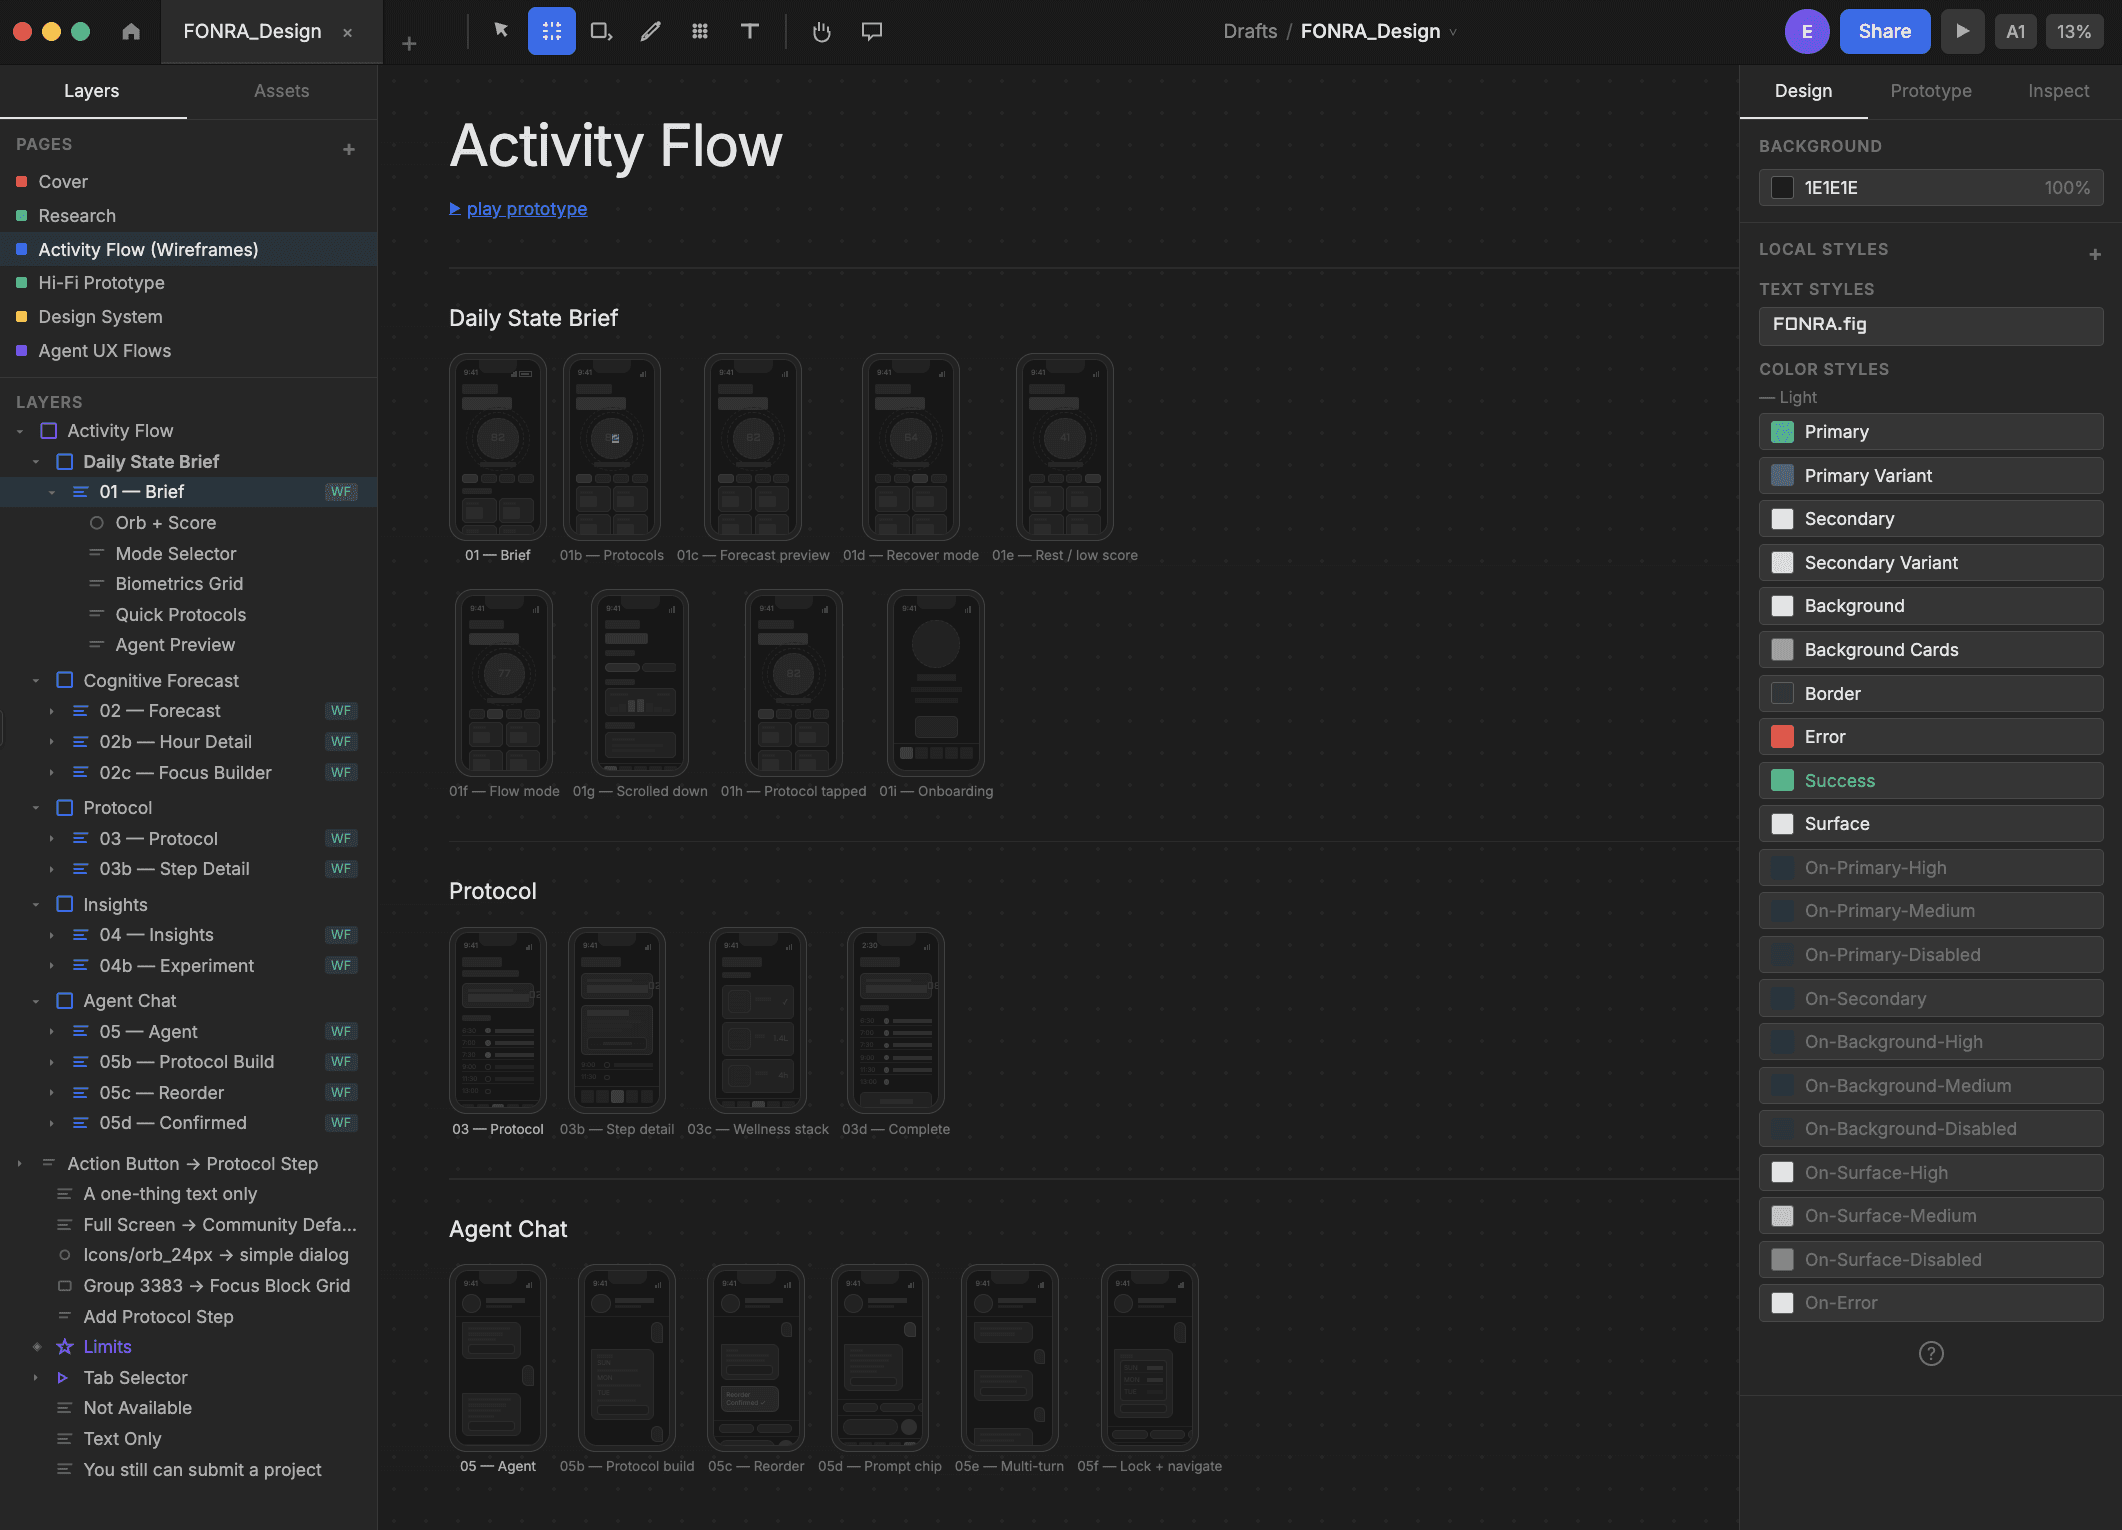The height and width of the screenshot is (1530, 2122).
Task: Switch to the Assets tab
Action: tap(281, 91)
